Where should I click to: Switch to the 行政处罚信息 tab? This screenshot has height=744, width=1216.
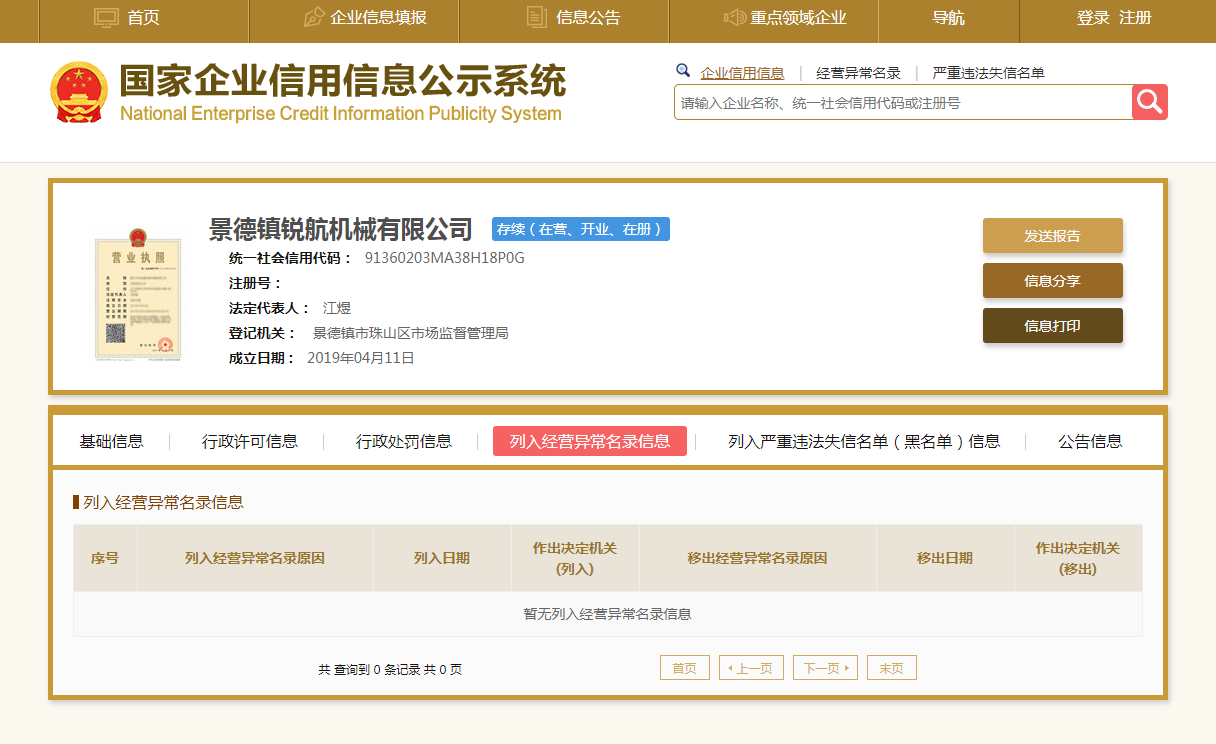click(404, 441)
